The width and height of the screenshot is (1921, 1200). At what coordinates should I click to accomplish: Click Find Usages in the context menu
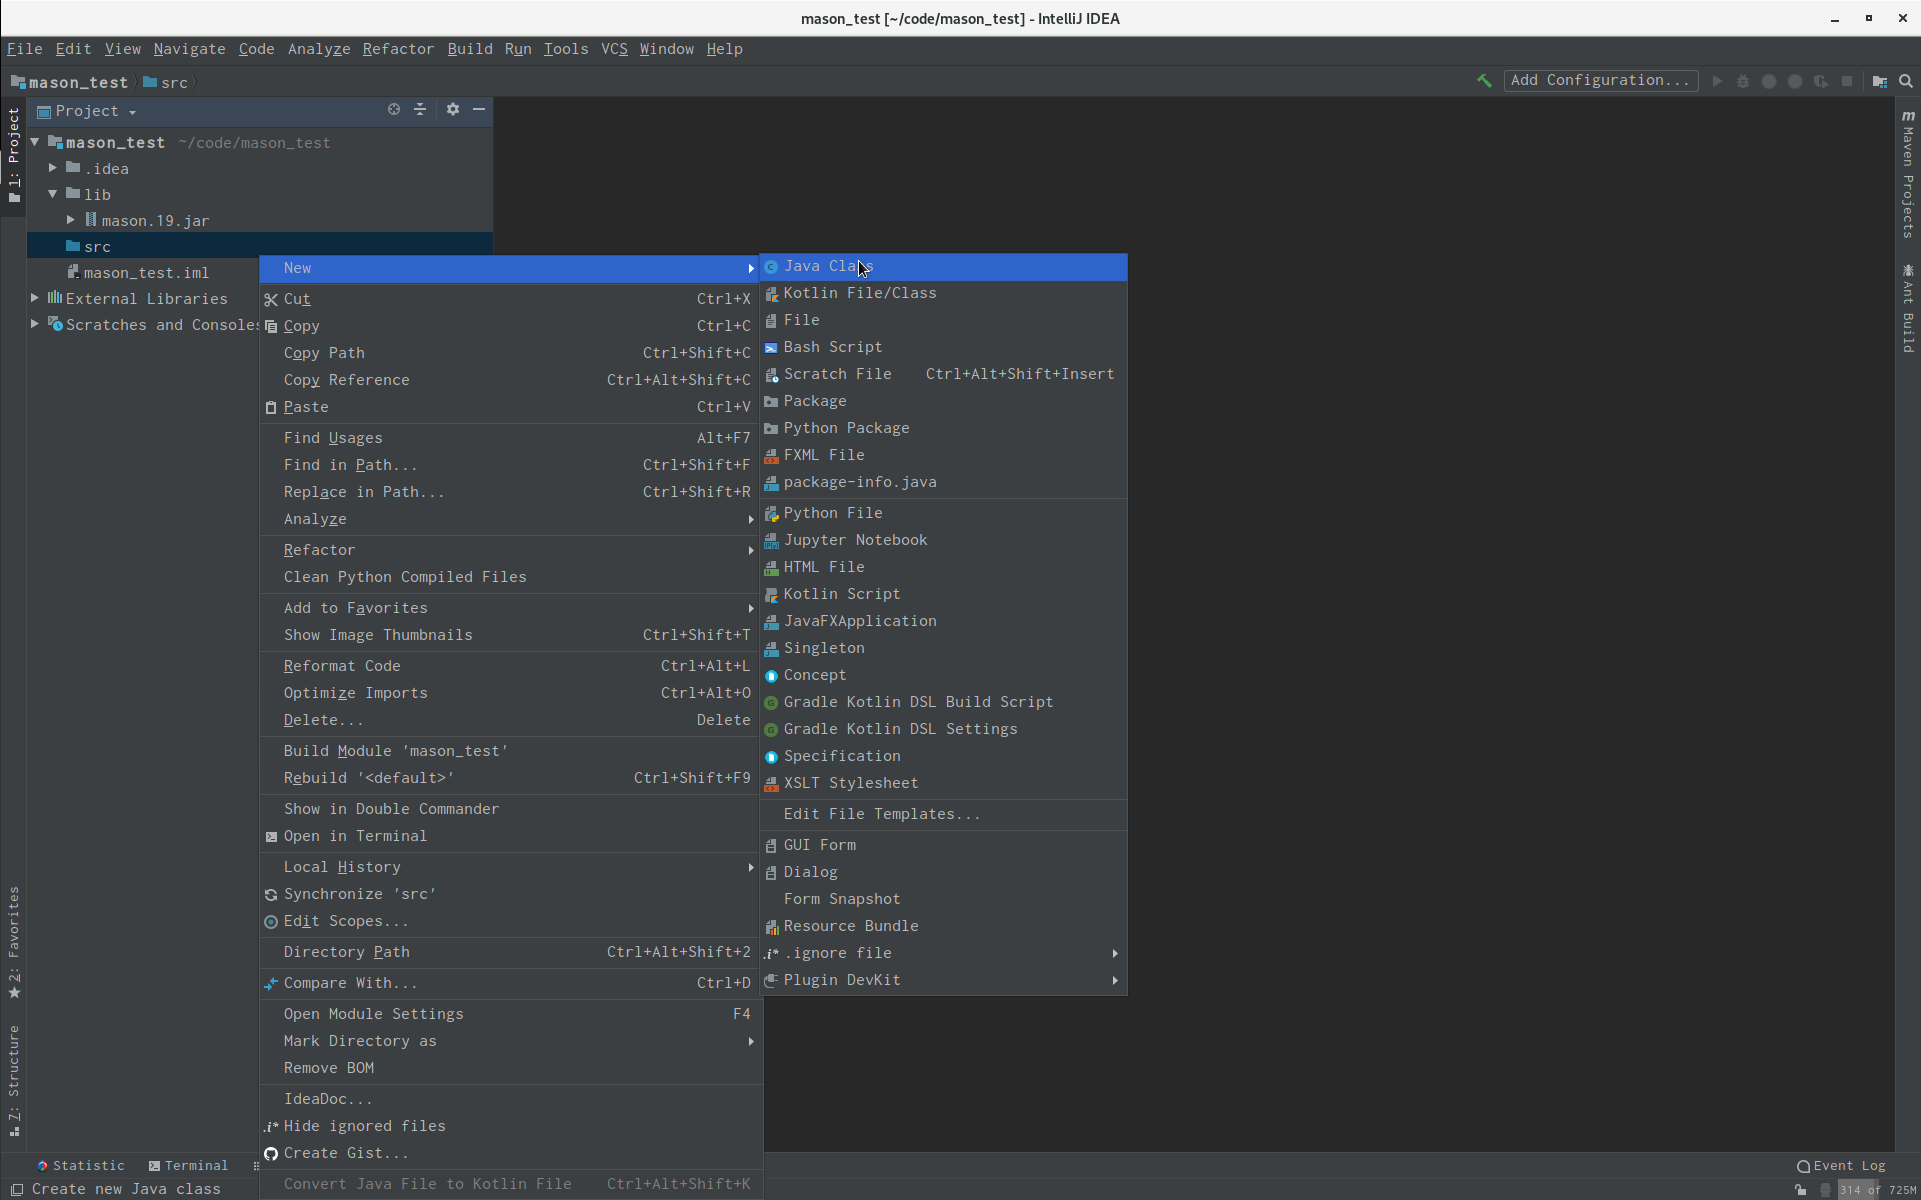[510, 438]
